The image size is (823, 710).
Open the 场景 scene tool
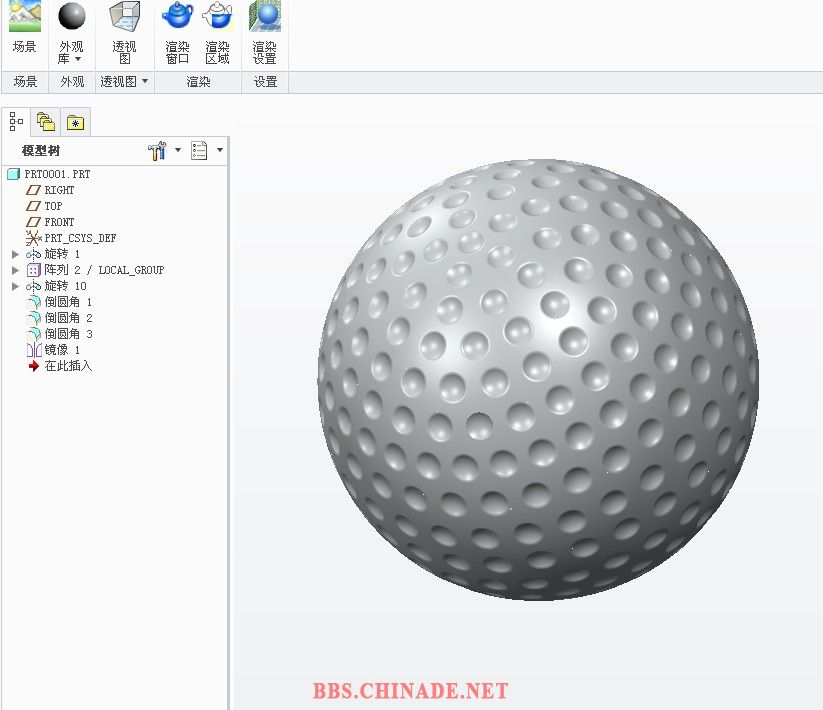pyautogui.click(x=25, y=26)
